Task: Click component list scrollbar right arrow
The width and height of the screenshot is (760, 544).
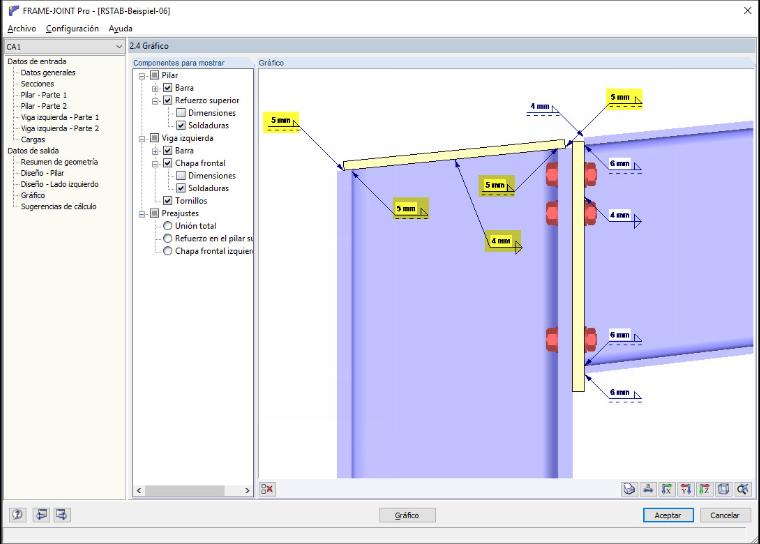Action: [247, 491]
